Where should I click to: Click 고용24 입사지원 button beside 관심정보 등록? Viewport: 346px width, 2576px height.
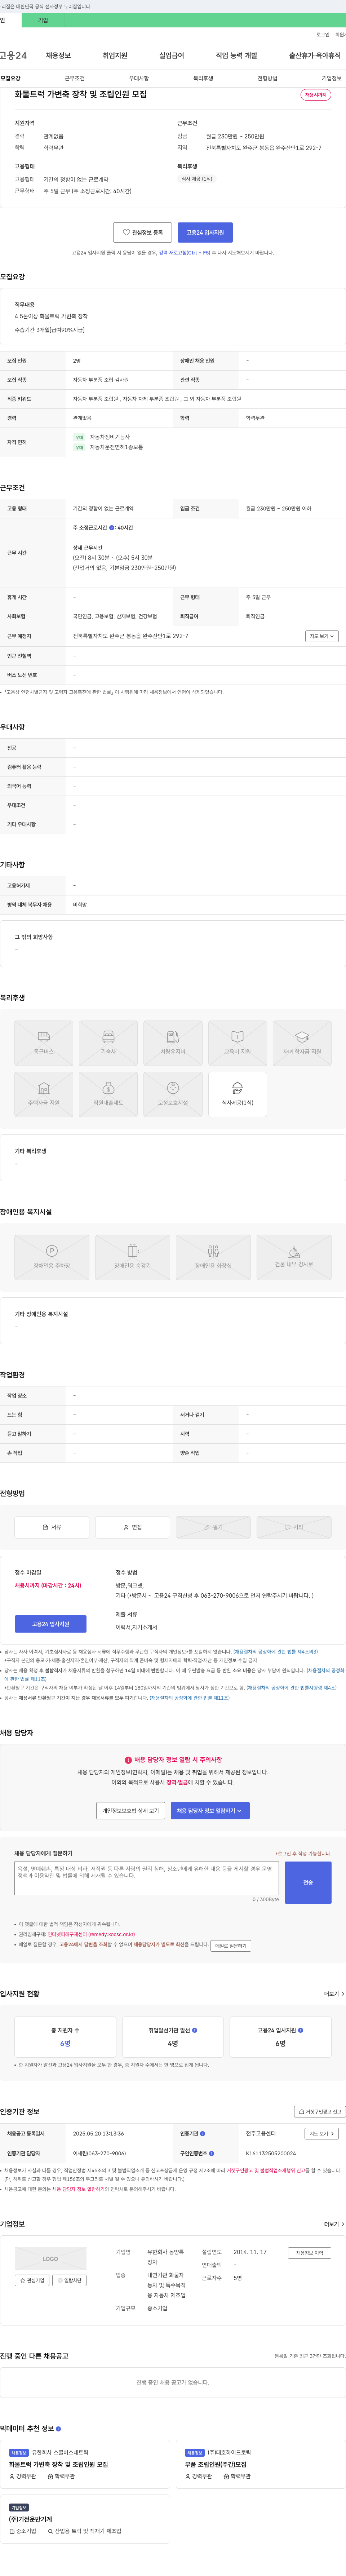coord(205,232)
